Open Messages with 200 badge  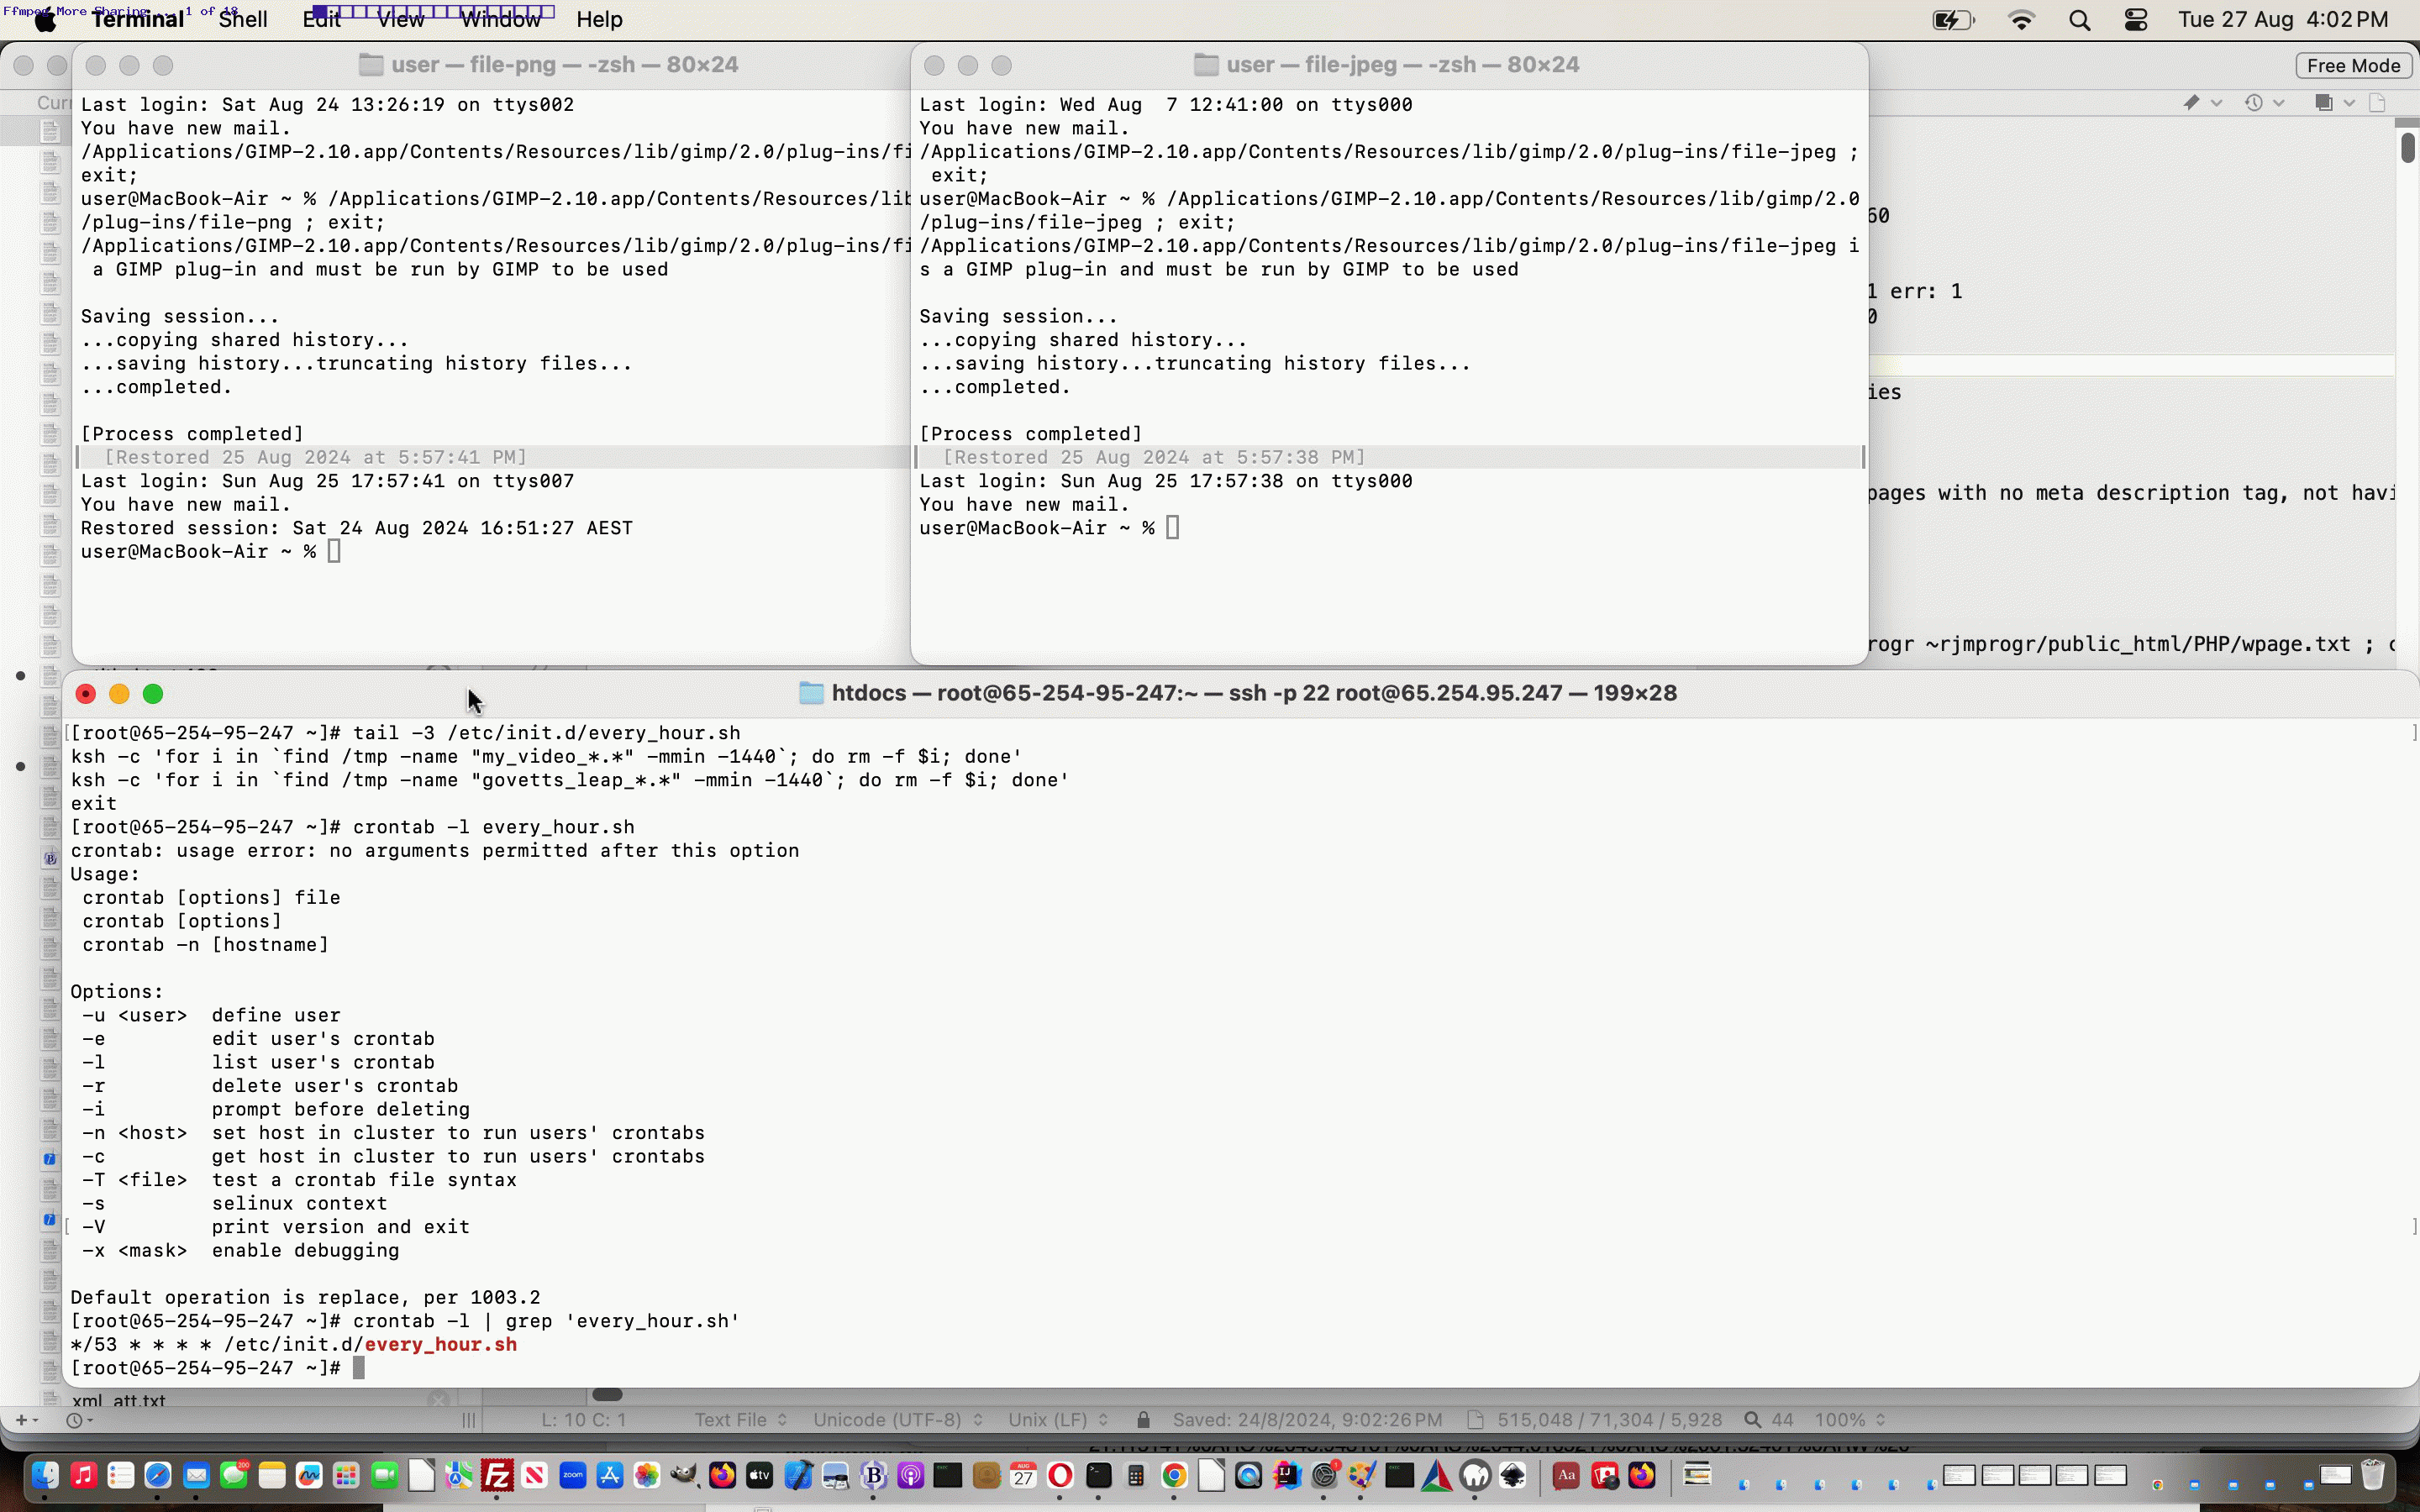click(234, 1476)
